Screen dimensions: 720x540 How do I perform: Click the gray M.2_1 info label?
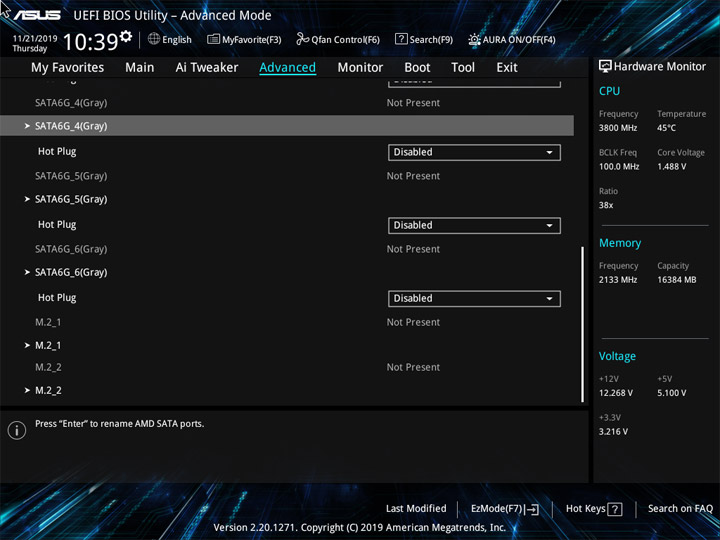(48, 322)
